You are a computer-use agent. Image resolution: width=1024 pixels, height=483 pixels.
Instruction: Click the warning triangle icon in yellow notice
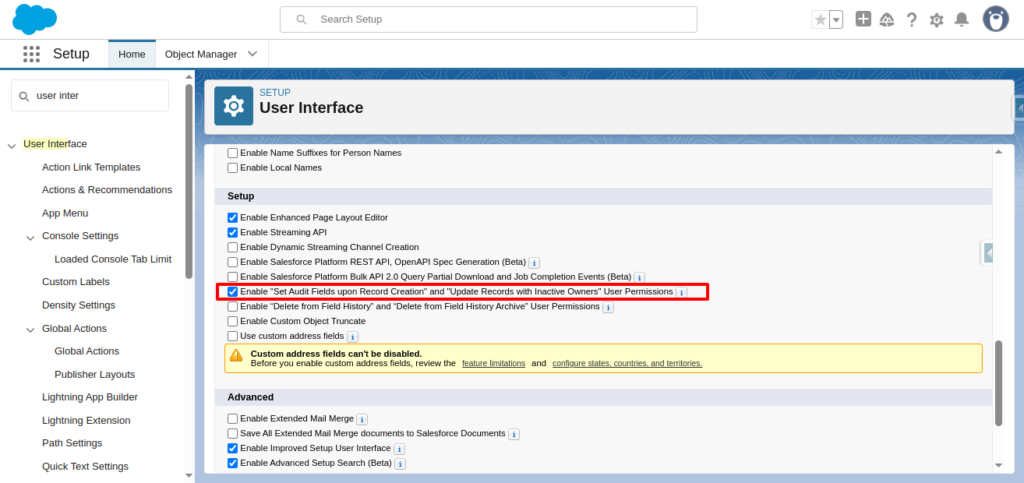point(236,355)
